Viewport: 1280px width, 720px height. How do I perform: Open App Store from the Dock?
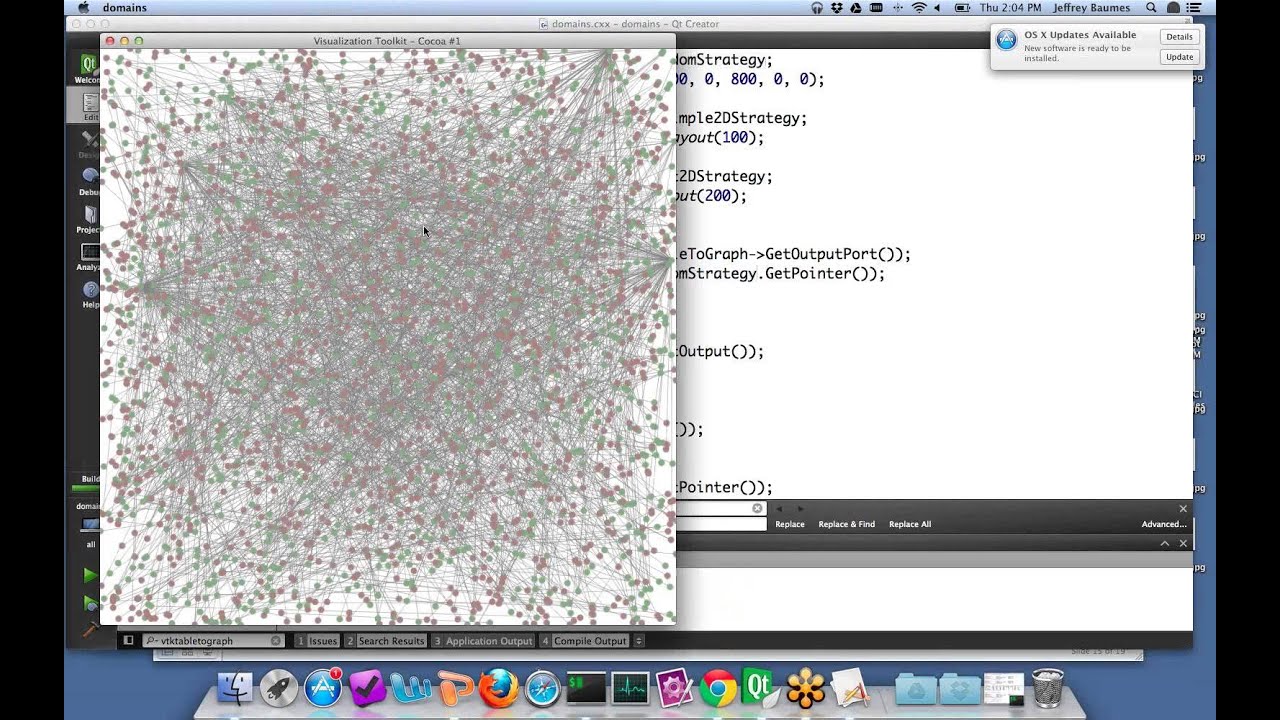pos(323,688)
